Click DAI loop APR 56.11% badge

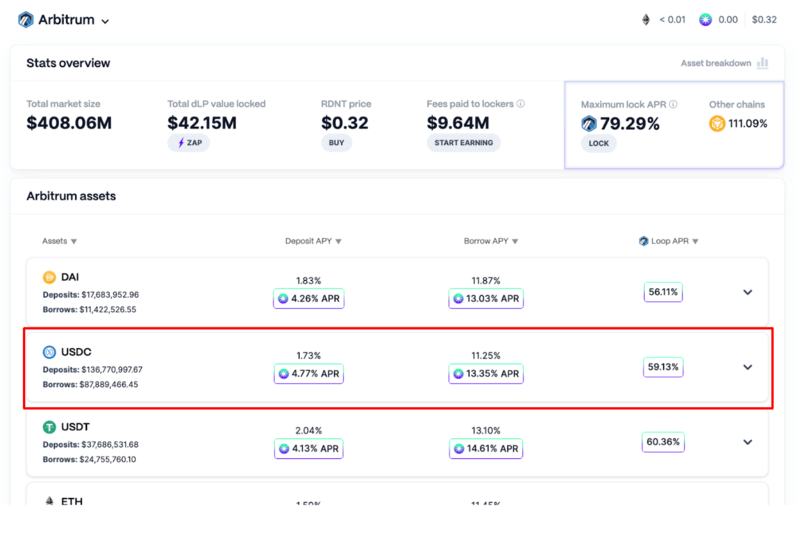pos(663,292)
